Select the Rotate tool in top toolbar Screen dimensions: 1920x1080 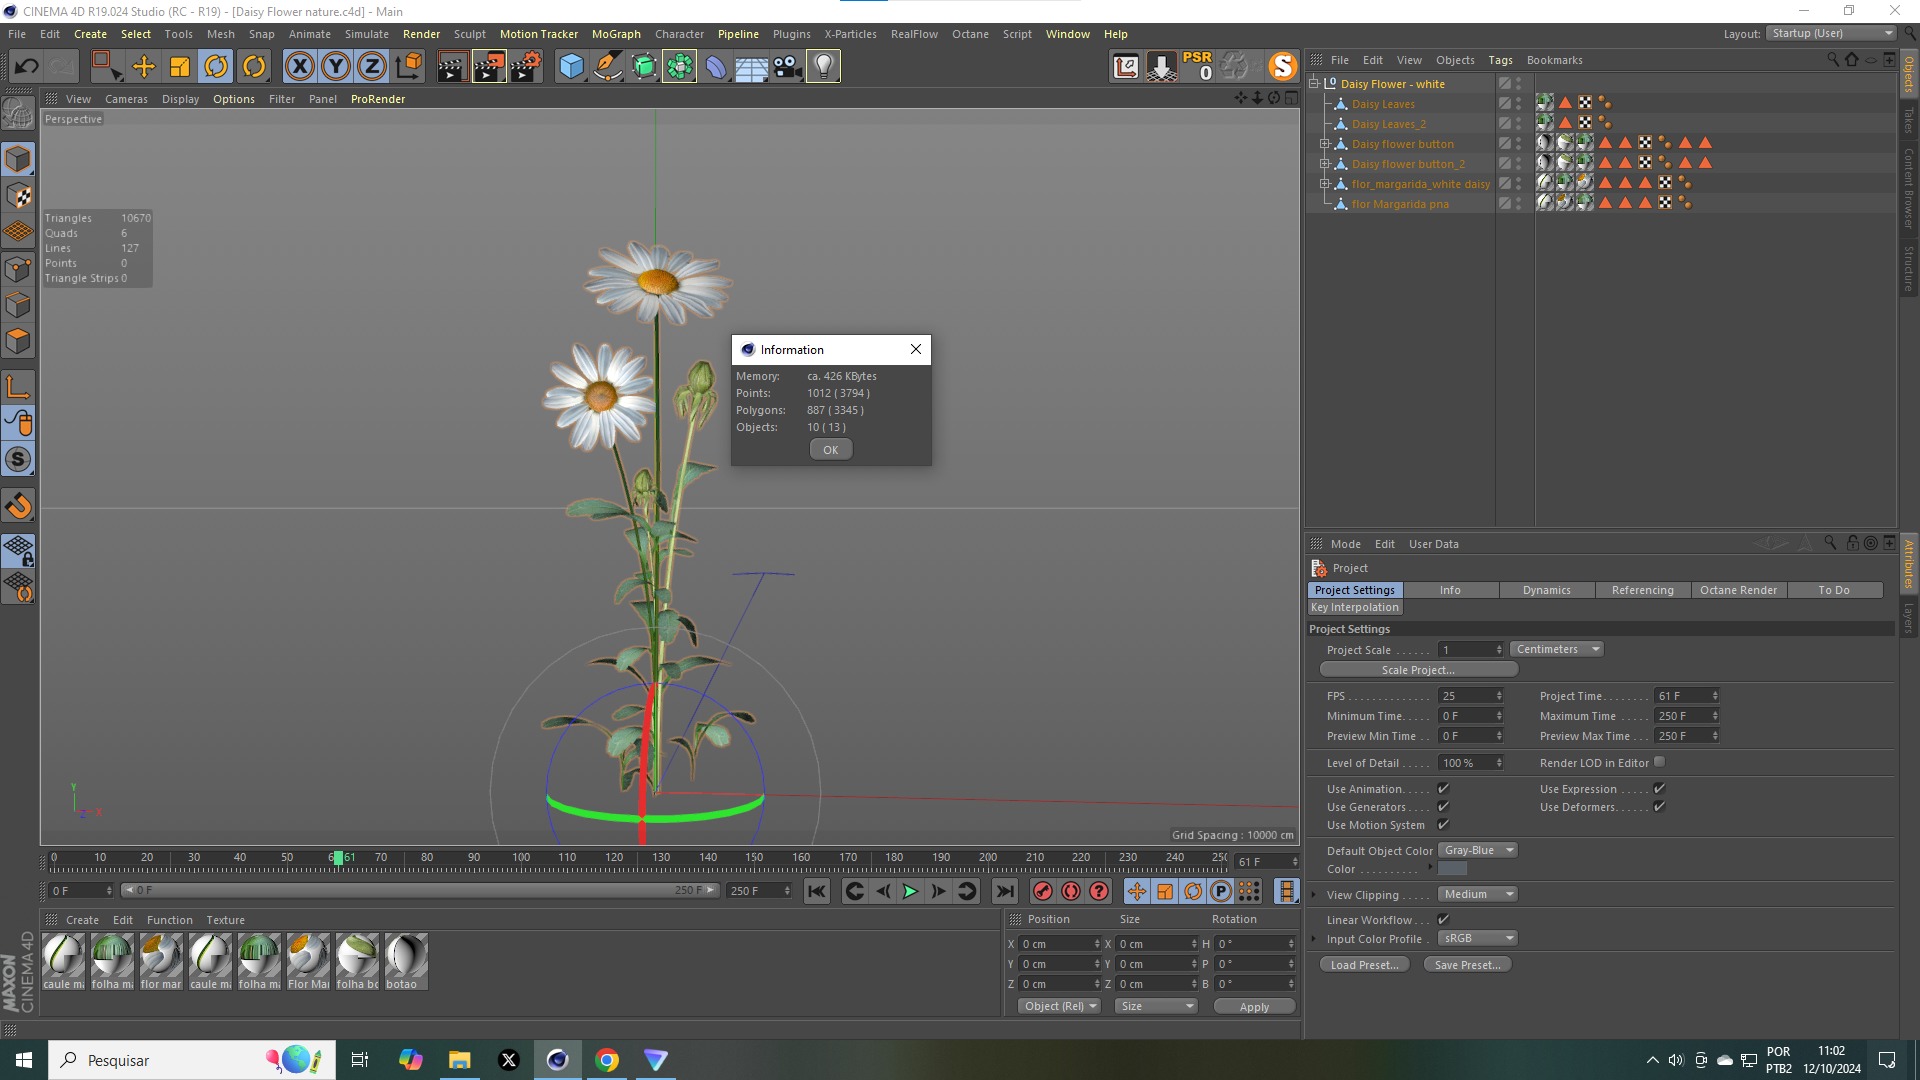pos(216,67)
